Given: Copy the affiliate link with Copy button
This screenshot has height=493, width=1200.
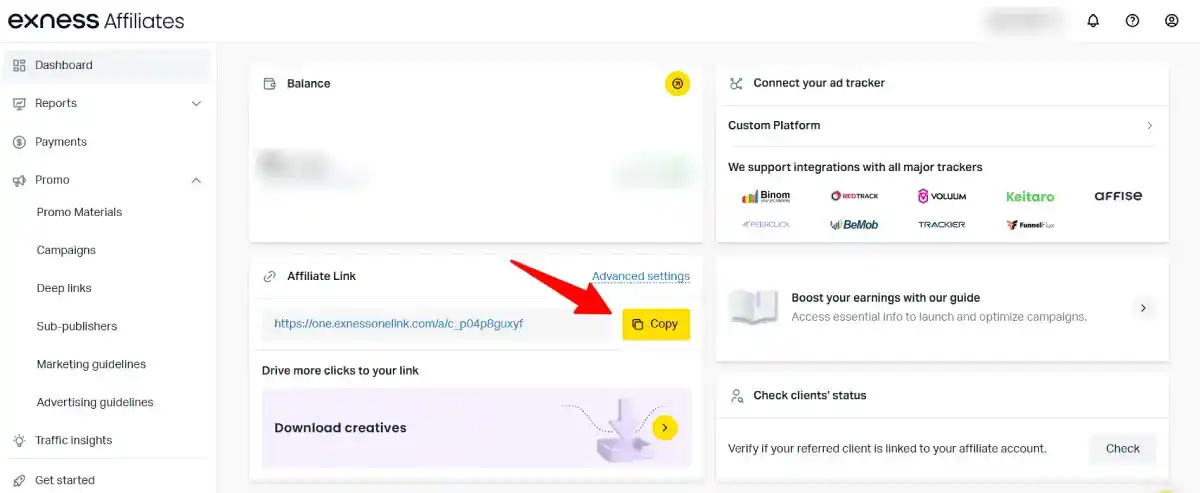Looking at the screenshot, I should coord(656,324).
